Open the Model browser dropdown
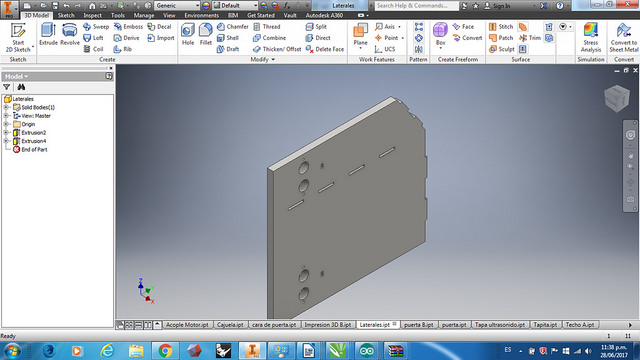640x360 pixels. pyautogui.click(x=17, y=76)
